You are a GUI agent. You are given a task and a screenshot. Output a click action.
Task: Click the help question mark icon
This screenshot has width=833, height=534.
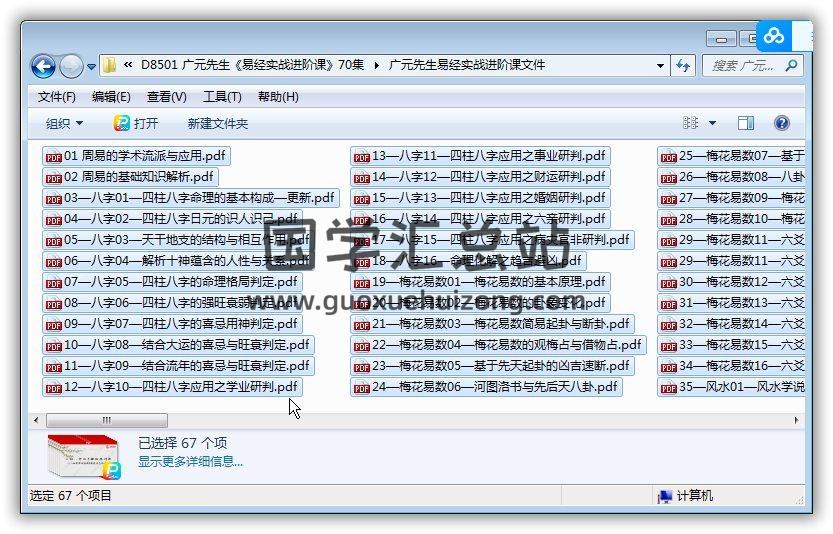pos(782,123)
